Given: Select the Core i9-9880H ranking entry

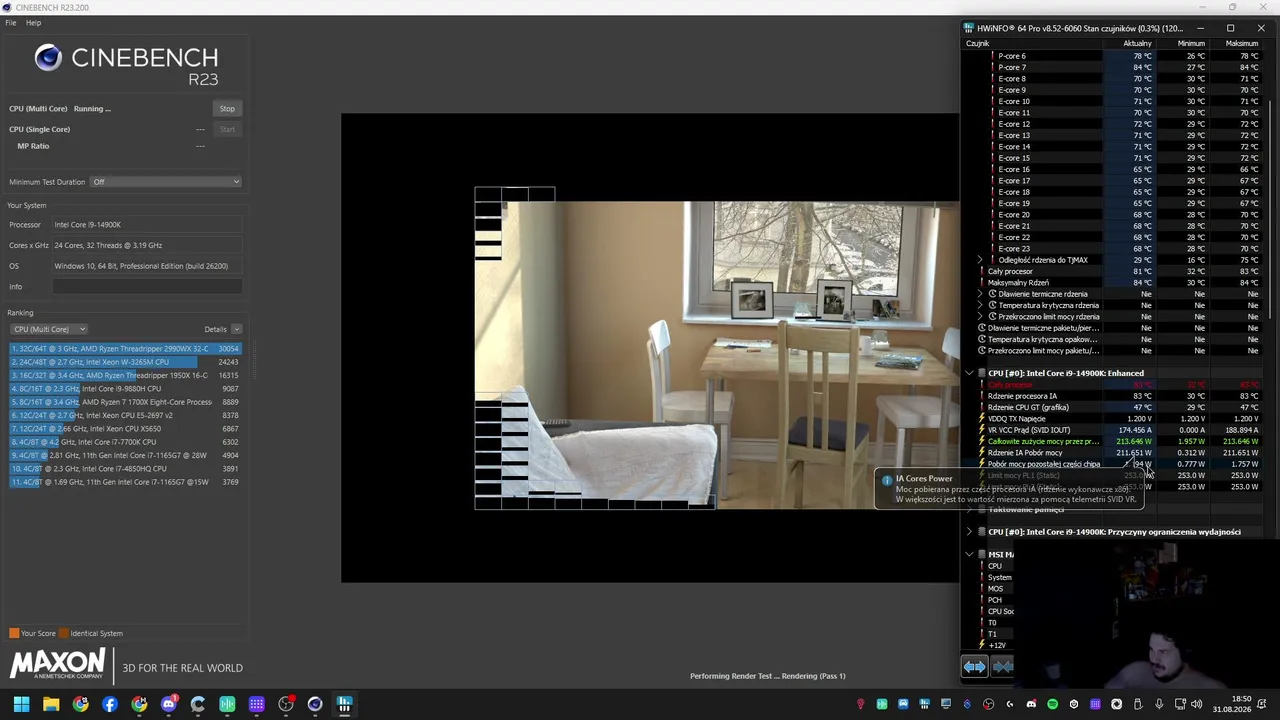Looking at the screenshot, I should click(125, 389).
